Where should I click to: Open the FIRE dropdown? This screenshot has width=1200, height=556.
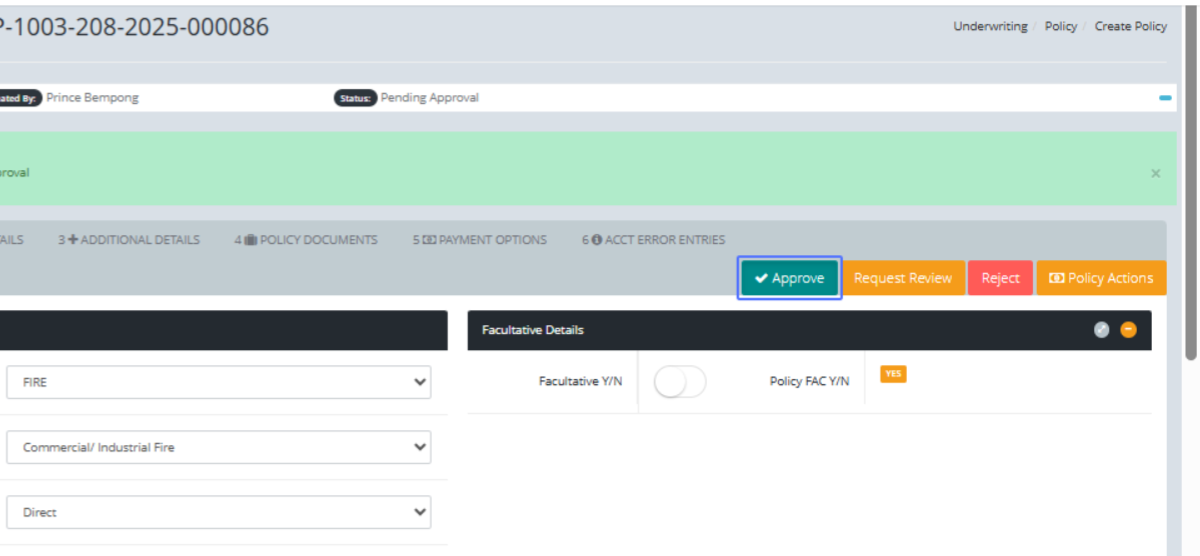(218, 382)
